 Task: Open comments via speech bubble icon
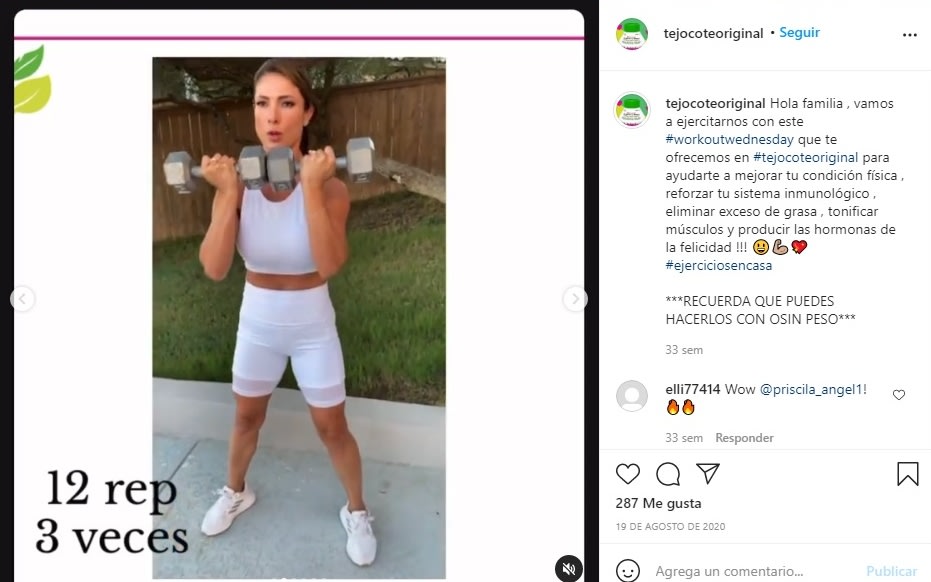click(668, 474)
